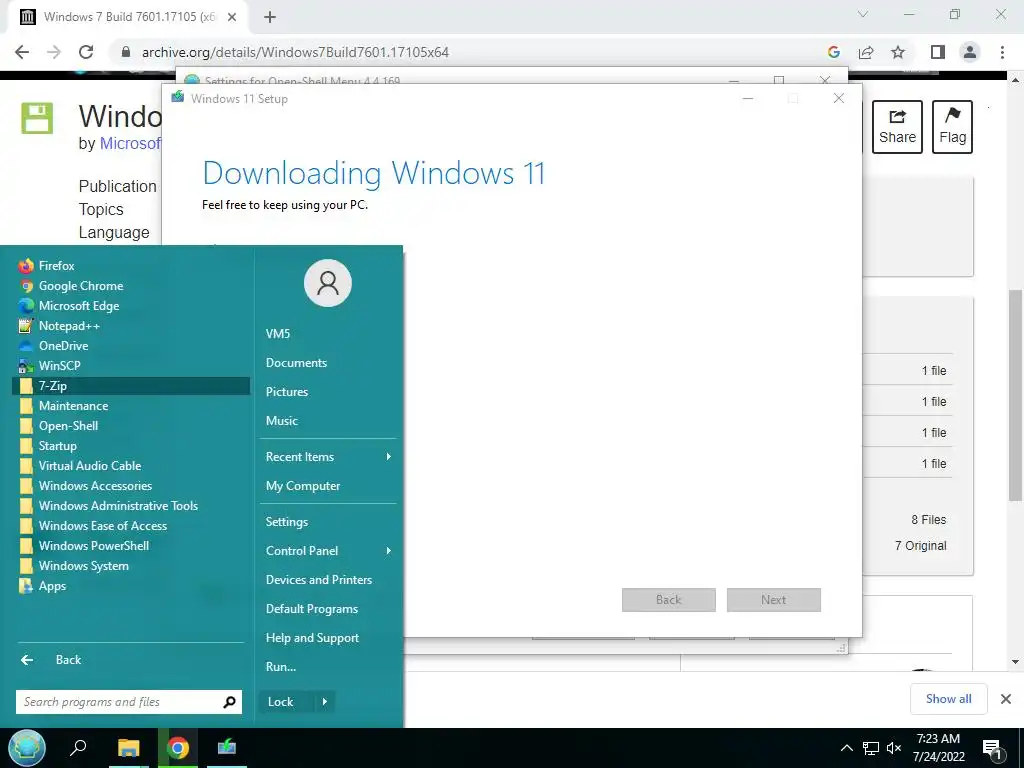Expand Recent Items submenu
The height and width of the screenshot is (768, 1024).
[328, 457]
